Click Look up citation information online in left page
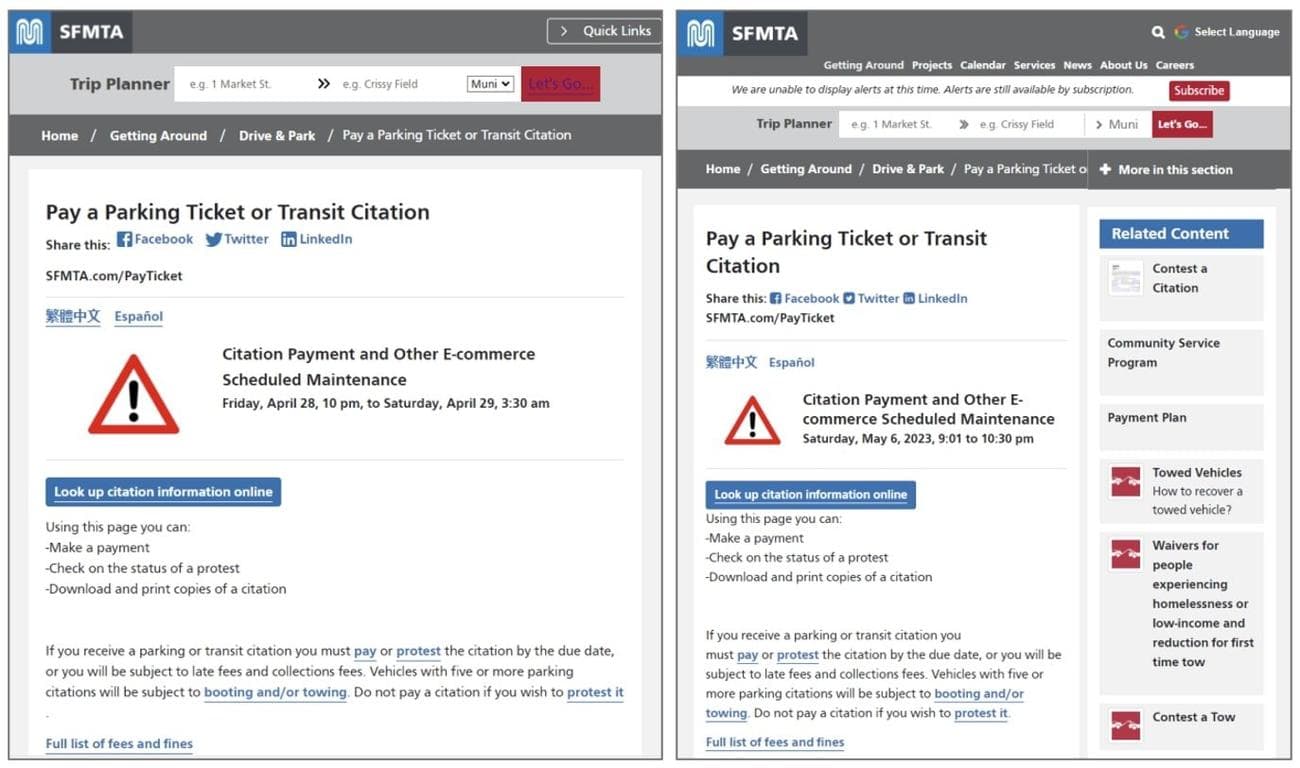The height and width of the screenshot is (768, 1300). 163,492
